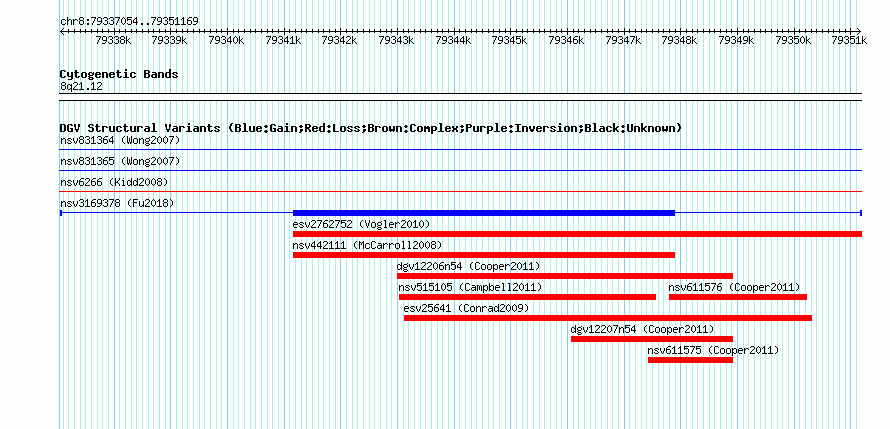Click the chr8:79337054..79351169 coordinate label
The height and width of the screenshot is (429, 890).
coord(129,22)
